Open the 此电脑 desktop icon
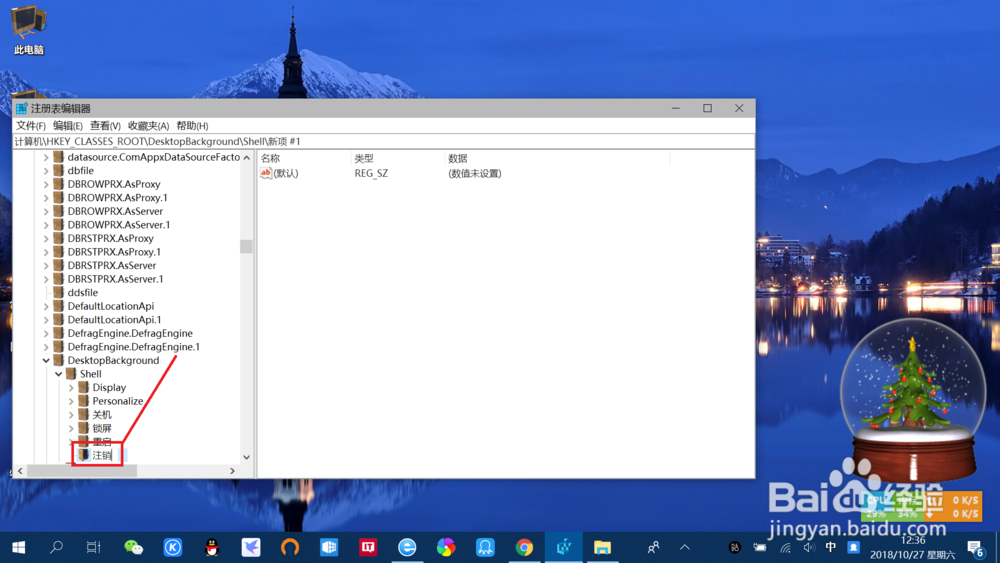1000x563 pixels. [x=29, y=29]
